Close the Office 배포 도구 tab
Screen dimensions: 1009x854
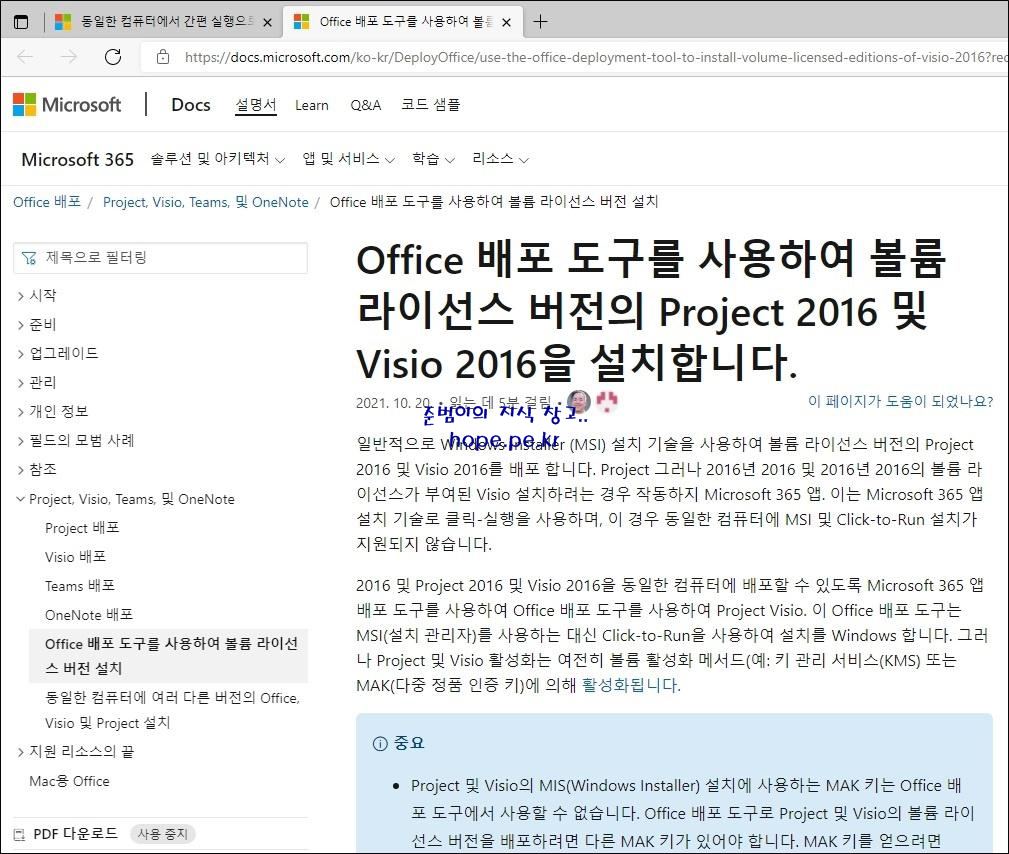click(x=506, y=23)
